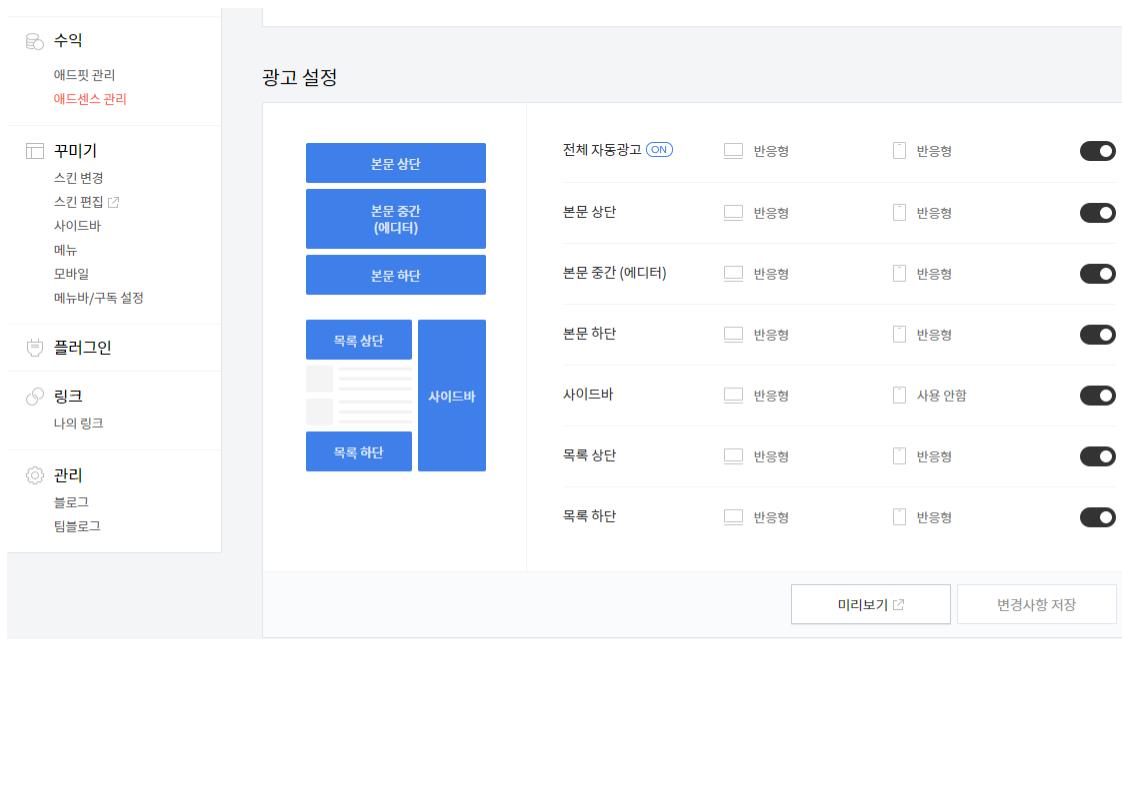Click mobile phone icon in 목록 상단 row

tap(899, 456)
